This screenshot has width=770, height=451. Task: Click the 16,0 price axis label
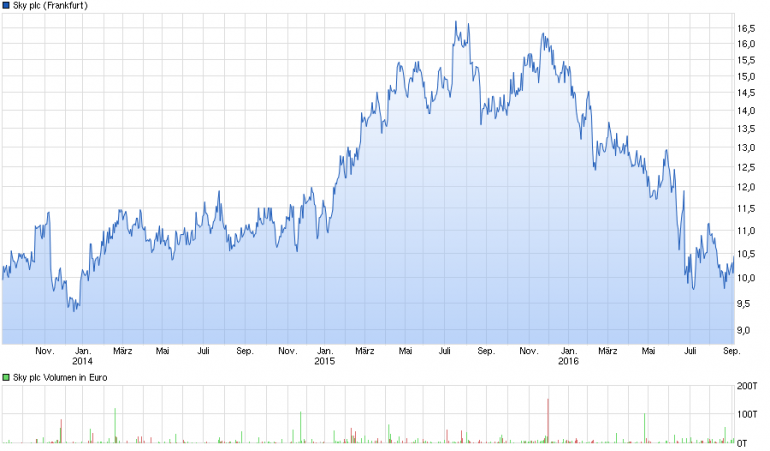pos(746,44)
